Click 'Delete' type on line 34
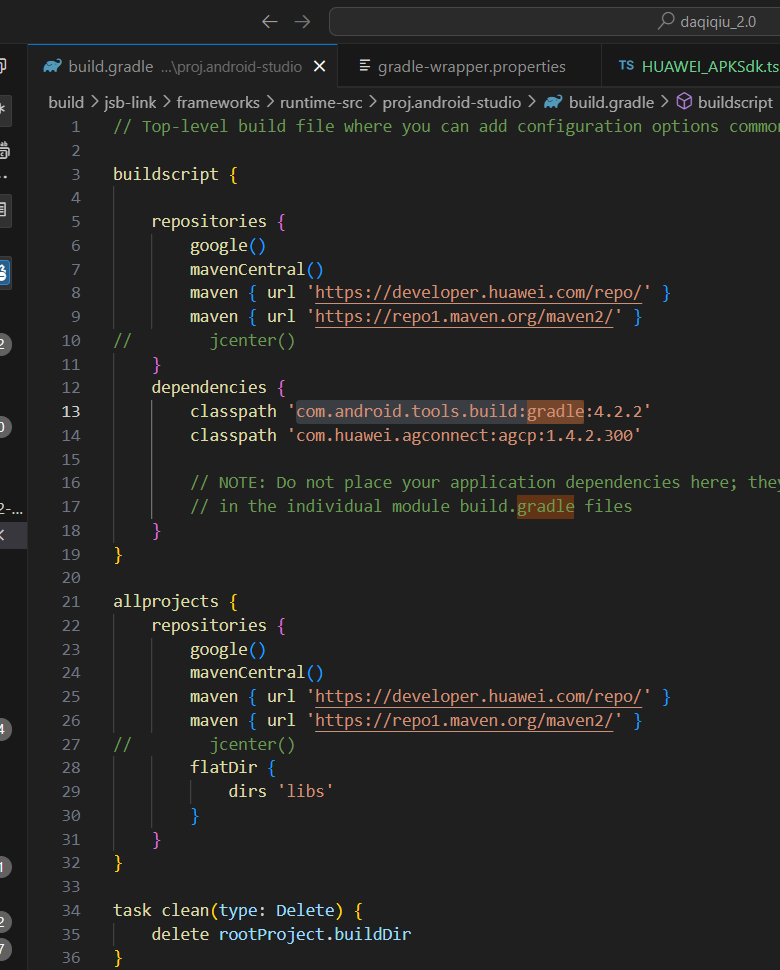The height and width of the screenshot is (970, 780). click(305, 911)
